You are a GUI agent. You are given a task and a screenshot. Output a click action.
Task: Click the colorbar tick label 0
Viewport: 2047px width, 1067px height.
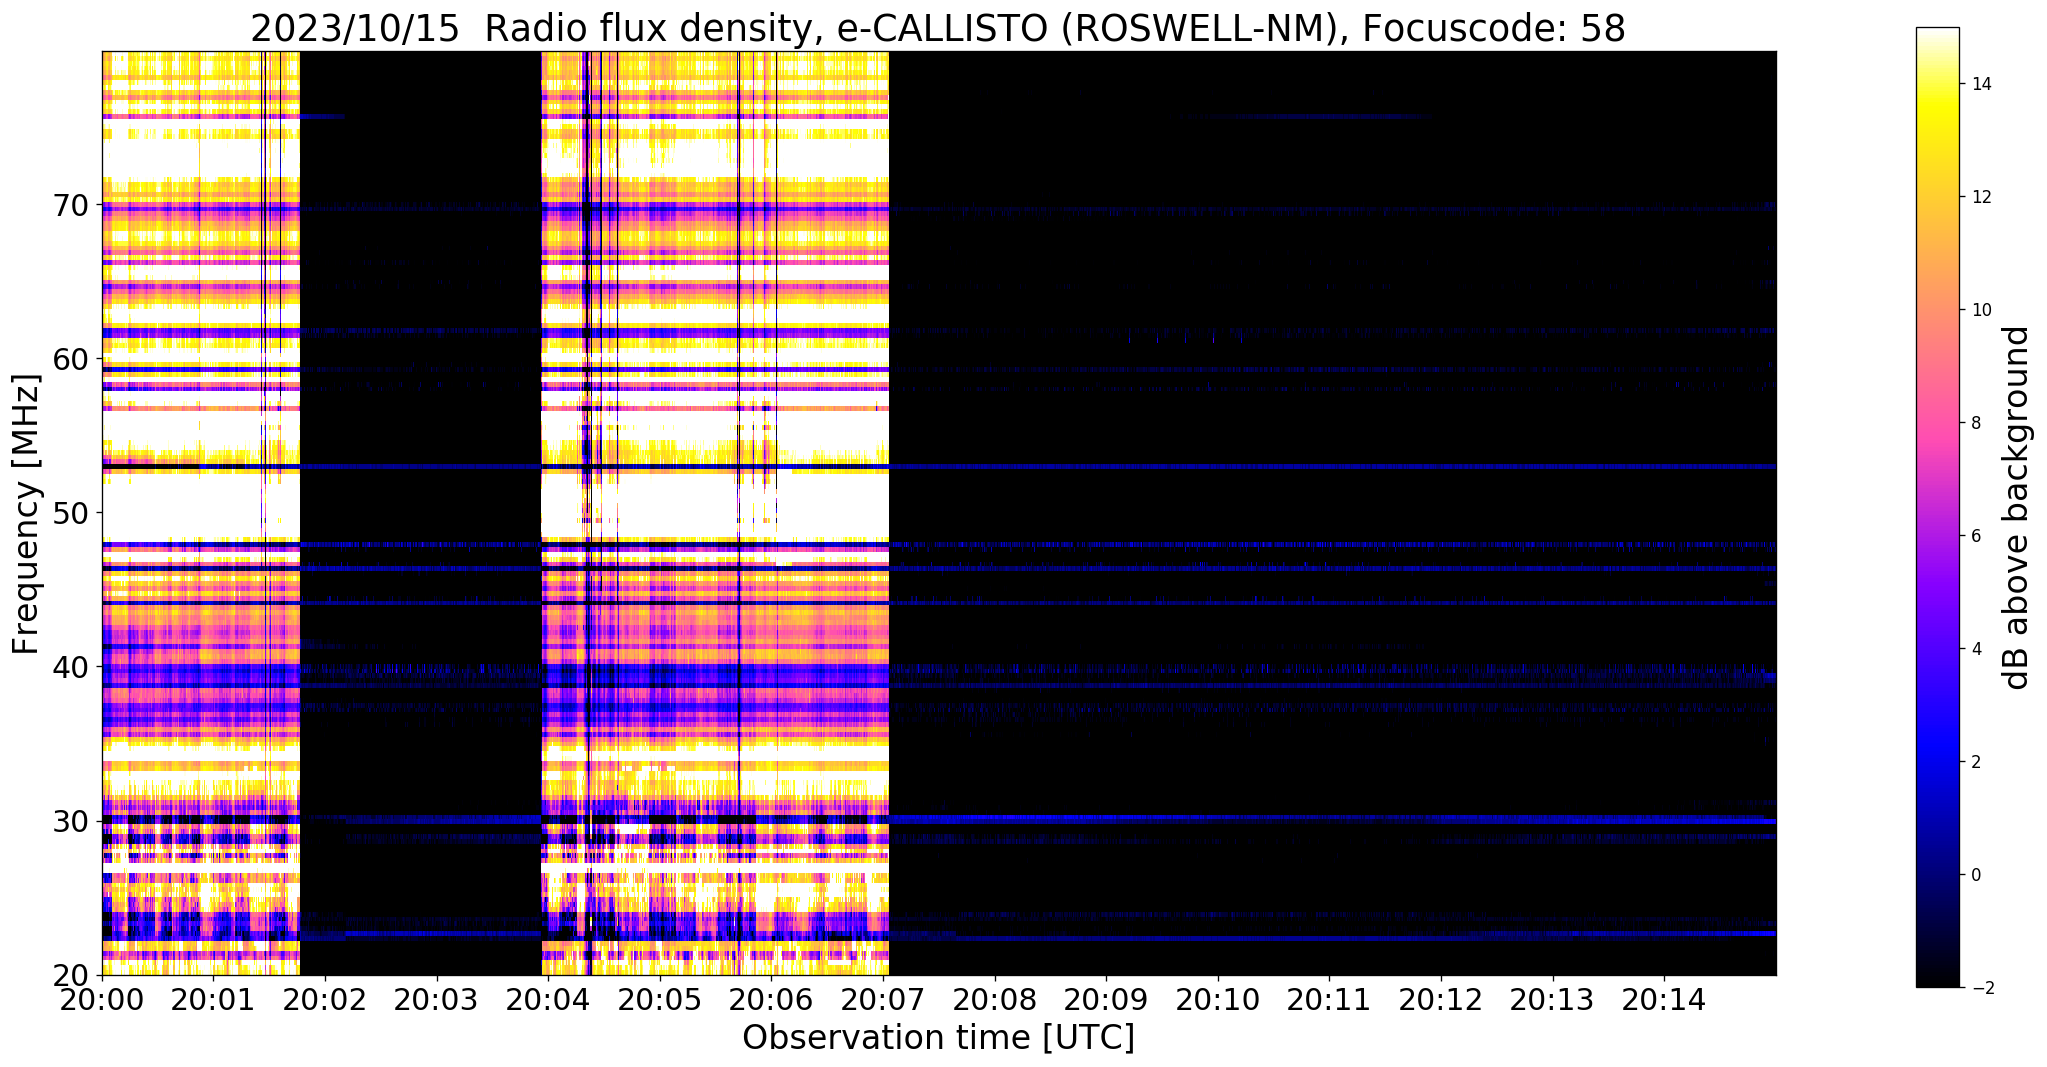pos(1975,875)
